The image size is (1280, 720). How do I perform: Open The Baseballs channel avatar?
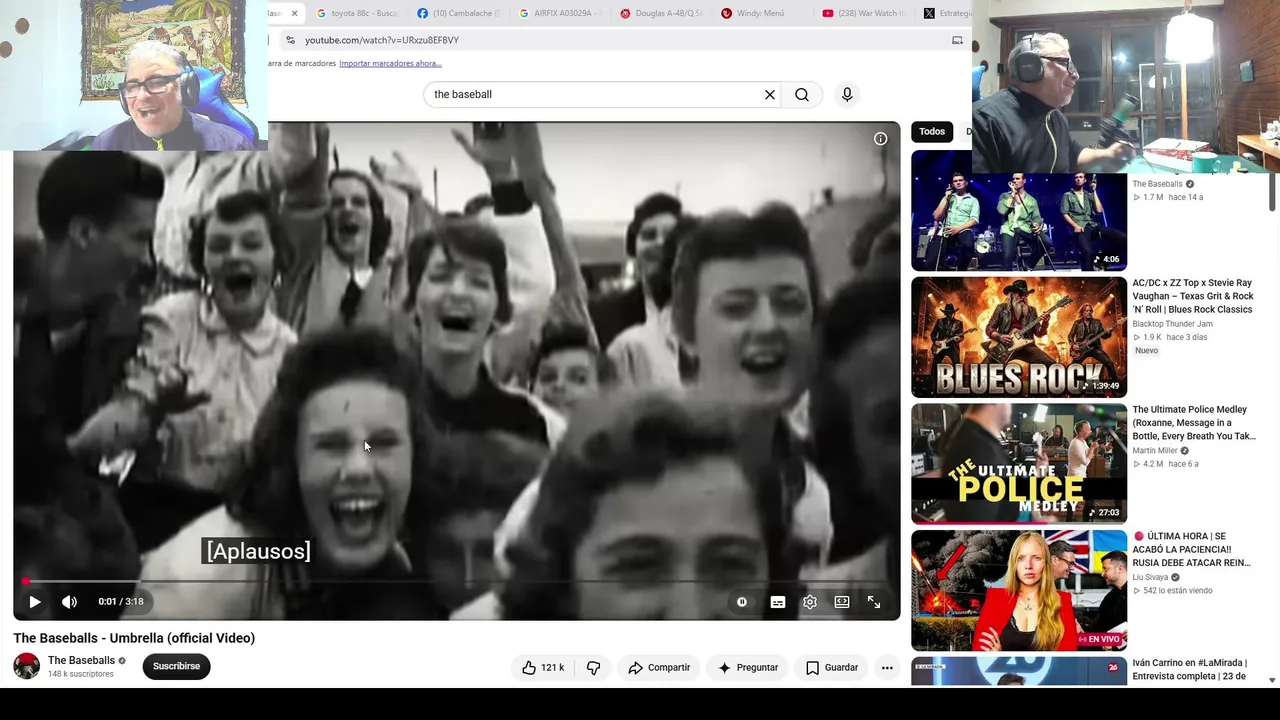(27, 666)
